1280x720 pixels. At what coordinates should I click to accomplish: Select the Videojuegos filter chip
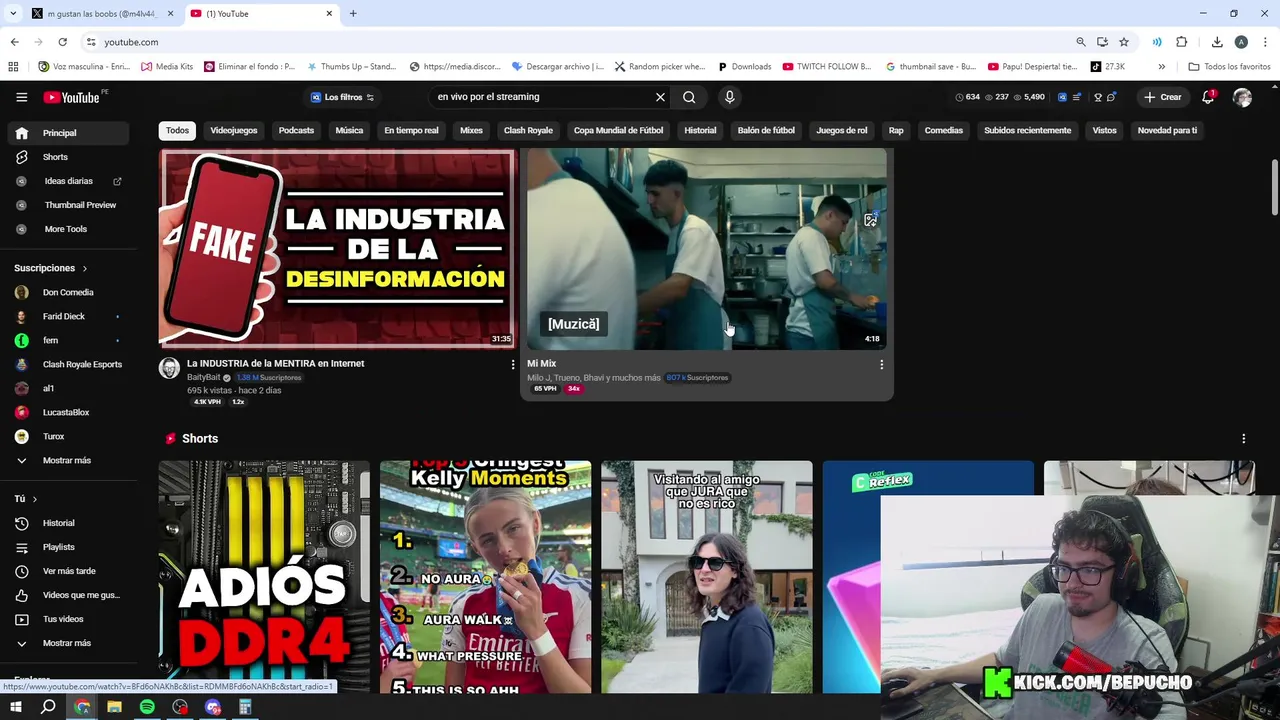click(234, 130)
